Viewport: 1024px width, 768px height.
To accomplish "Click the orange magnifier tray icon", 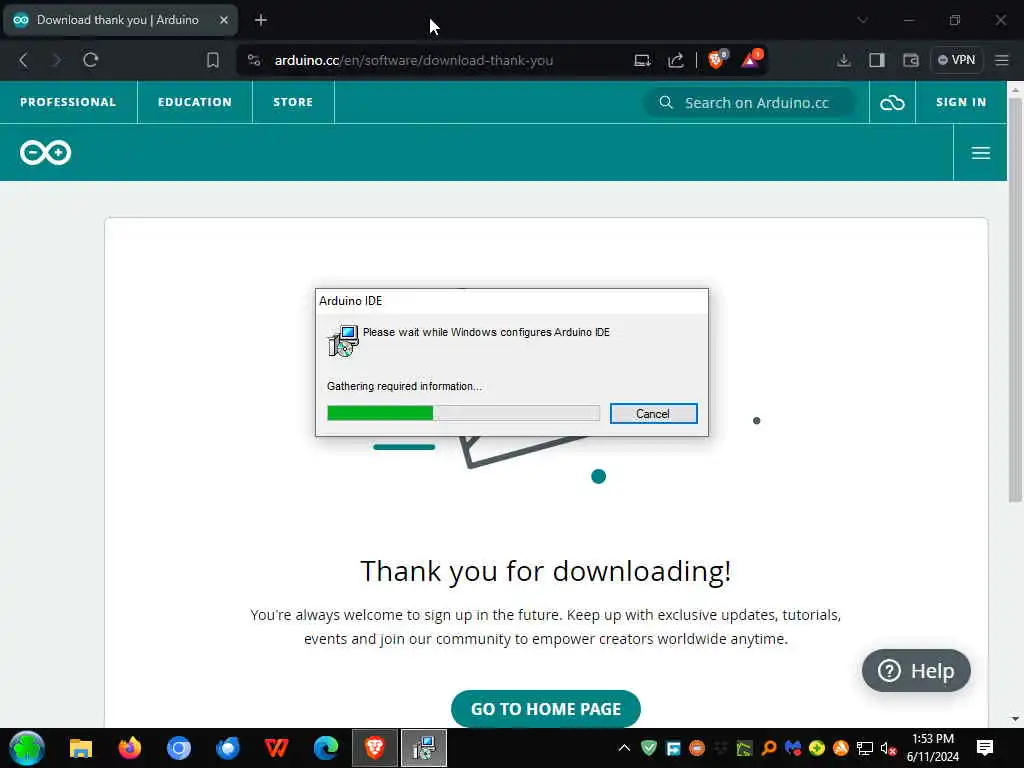I will click(769, 748).
